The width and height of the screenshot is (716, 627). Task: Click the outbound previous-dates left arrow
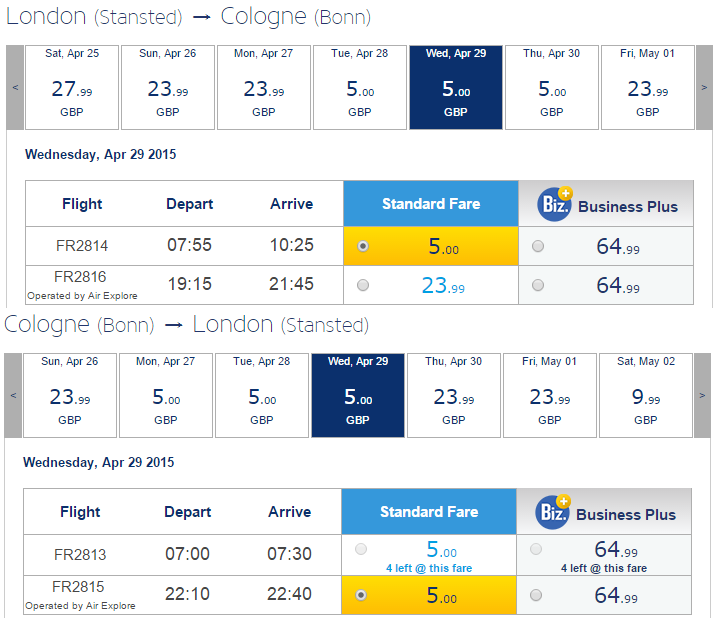tap(15, 87)
